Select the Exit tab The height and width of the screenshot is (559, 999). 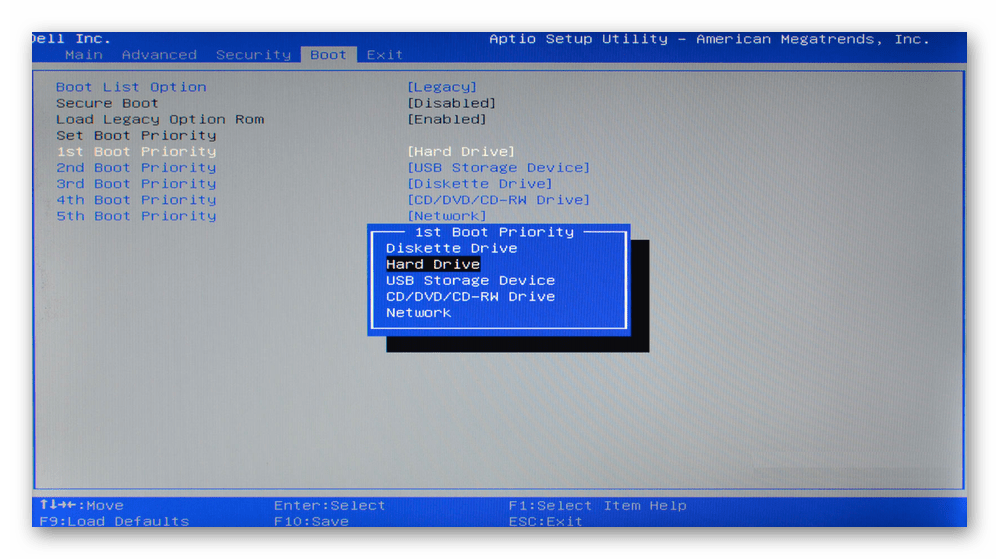(x=384, y=55)
